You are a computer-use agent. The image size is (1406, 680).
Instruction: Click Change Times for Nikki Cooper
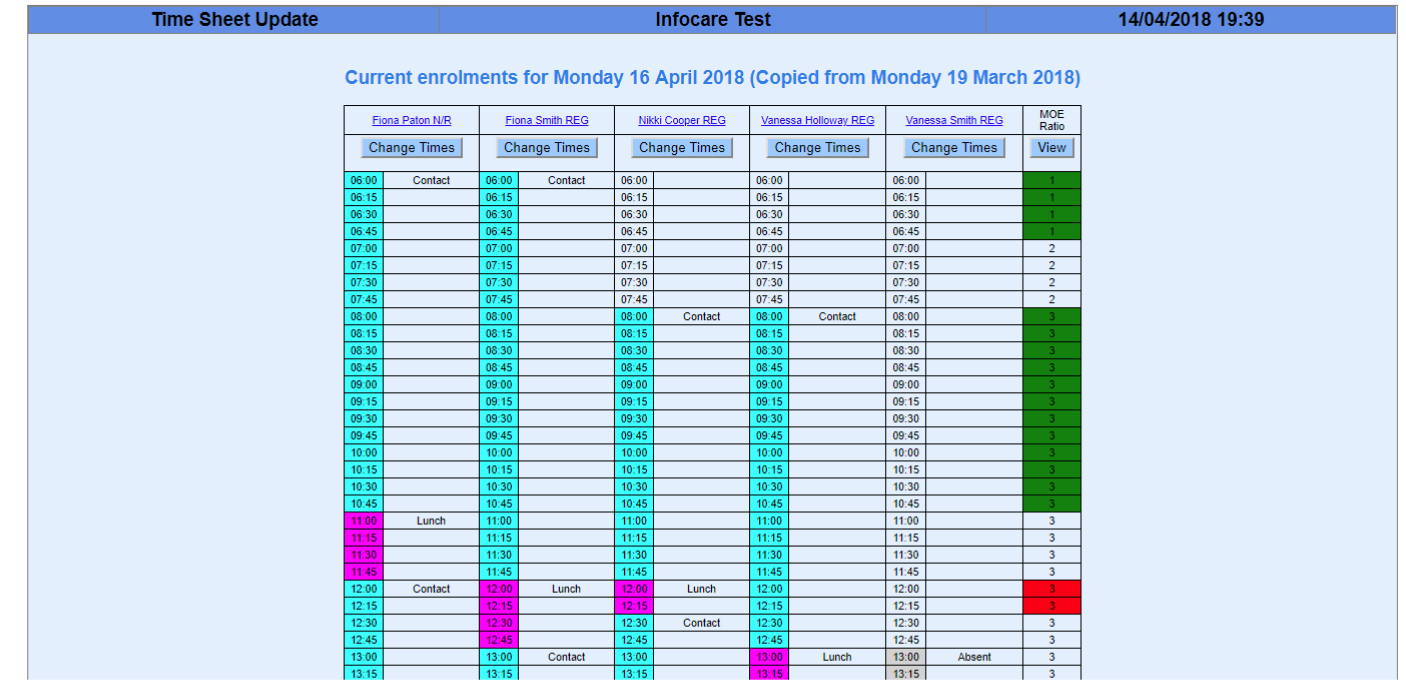682,148
